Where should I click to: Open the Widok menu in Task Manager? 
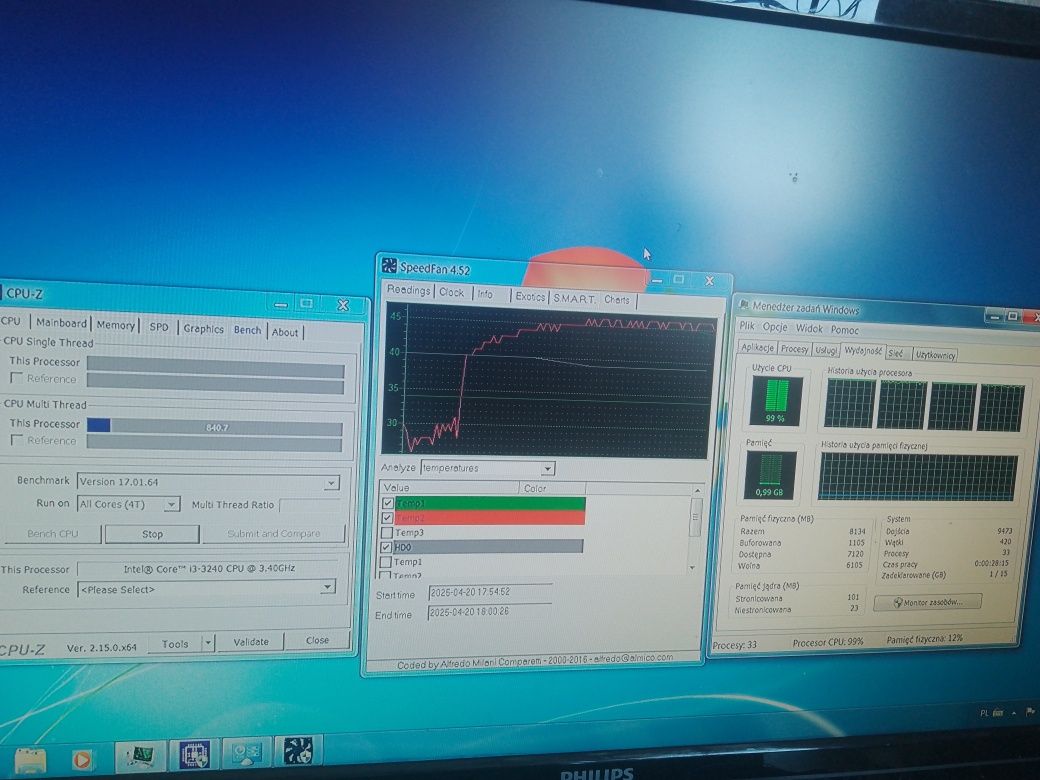[809, 328]
